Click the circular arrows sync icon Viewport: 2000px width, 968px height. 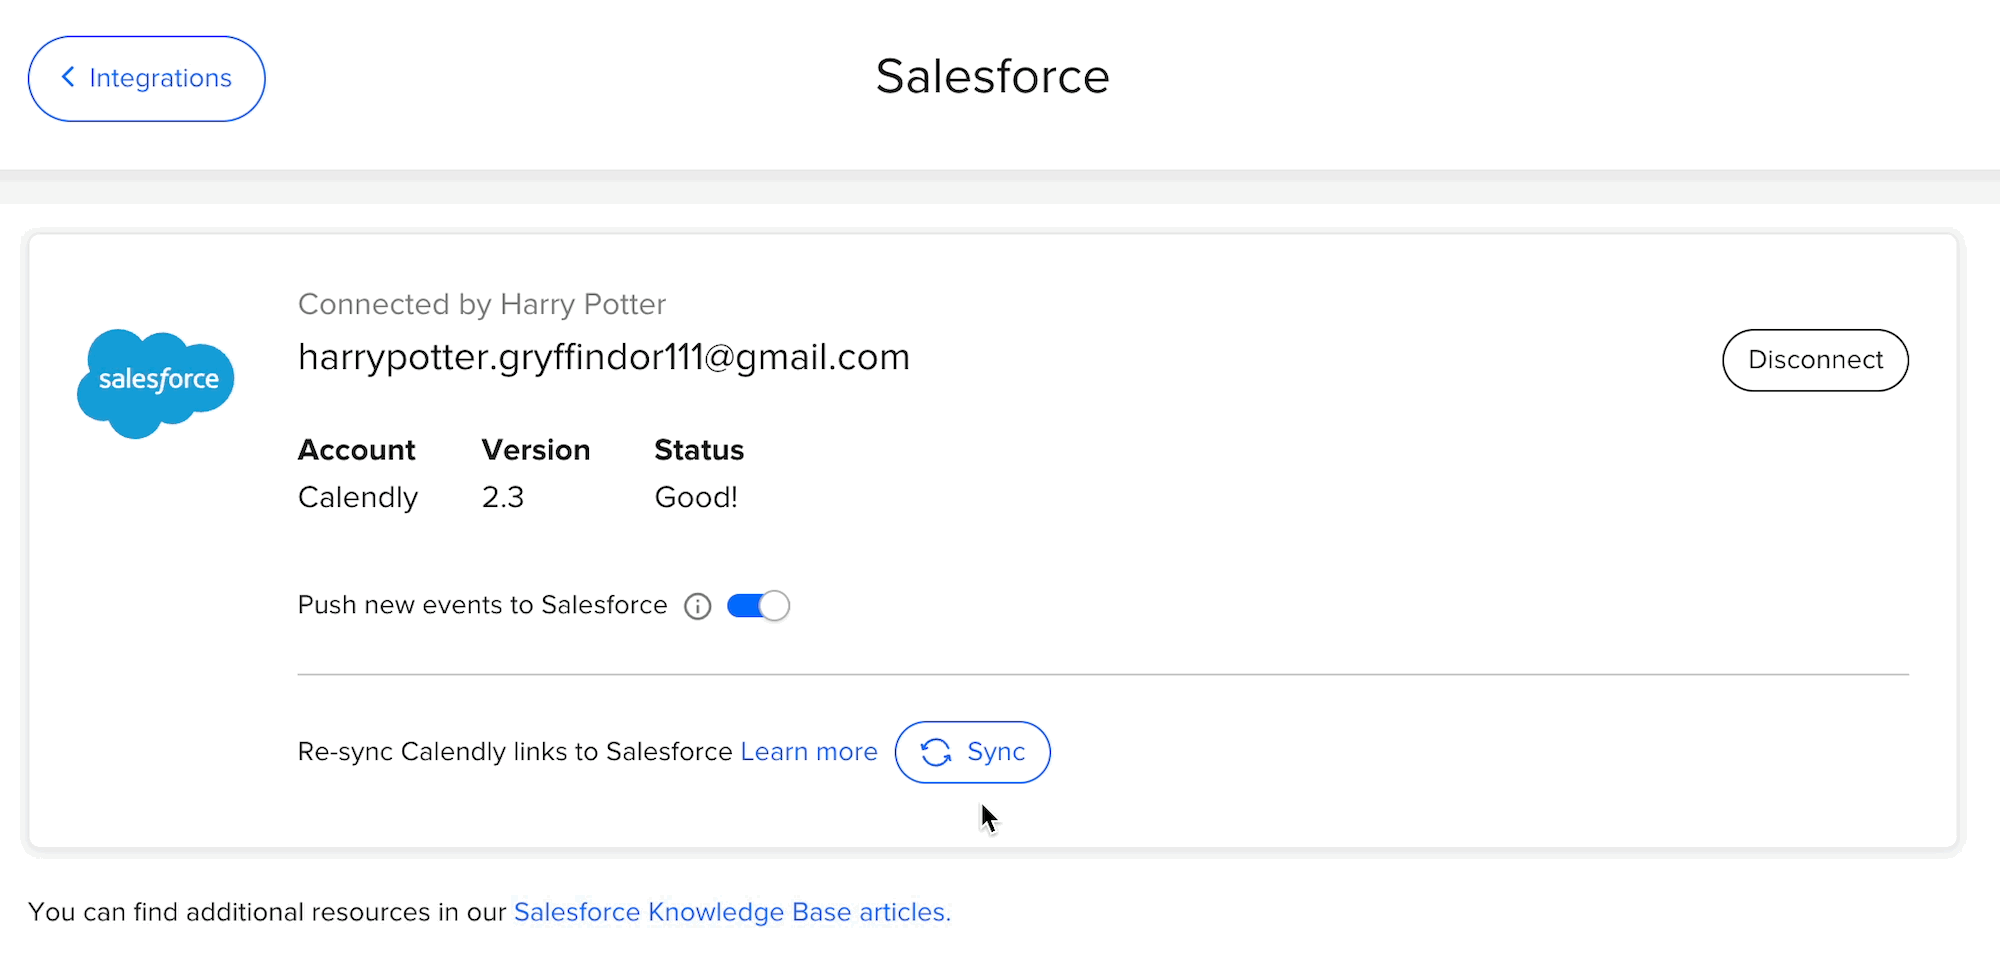click(x=936, y=752)
